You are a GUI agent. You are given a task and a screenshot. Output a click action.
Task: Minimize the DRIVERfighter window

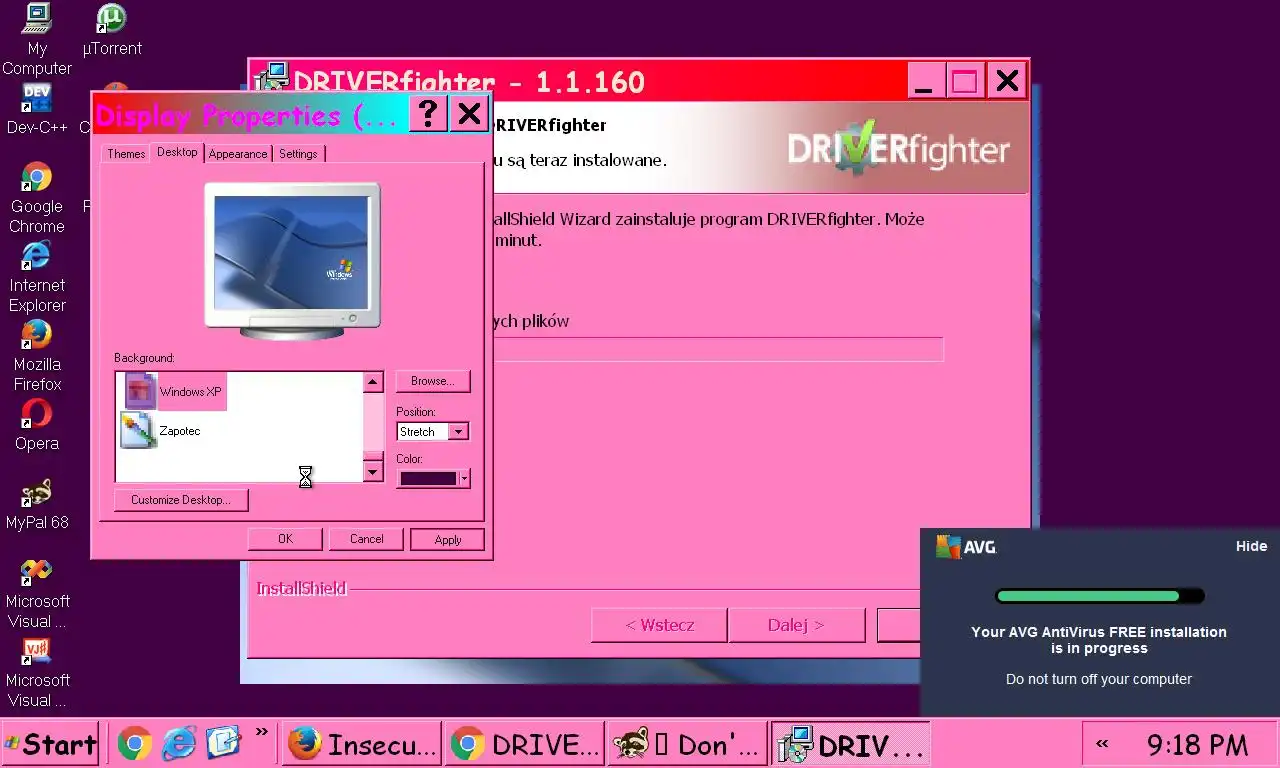pyautogui.click(x=924, y=81)
